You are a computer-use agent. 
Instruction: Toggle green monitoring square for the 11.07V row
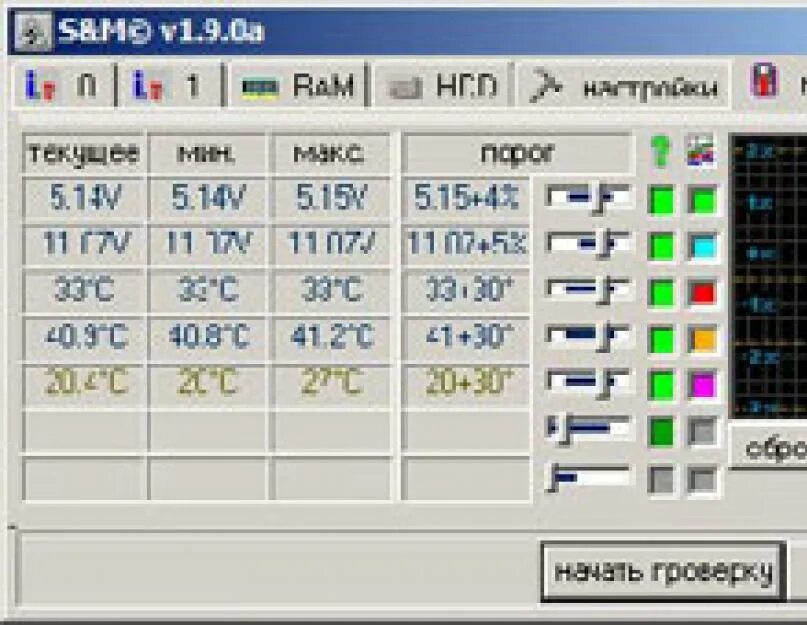tap(661, 246)
